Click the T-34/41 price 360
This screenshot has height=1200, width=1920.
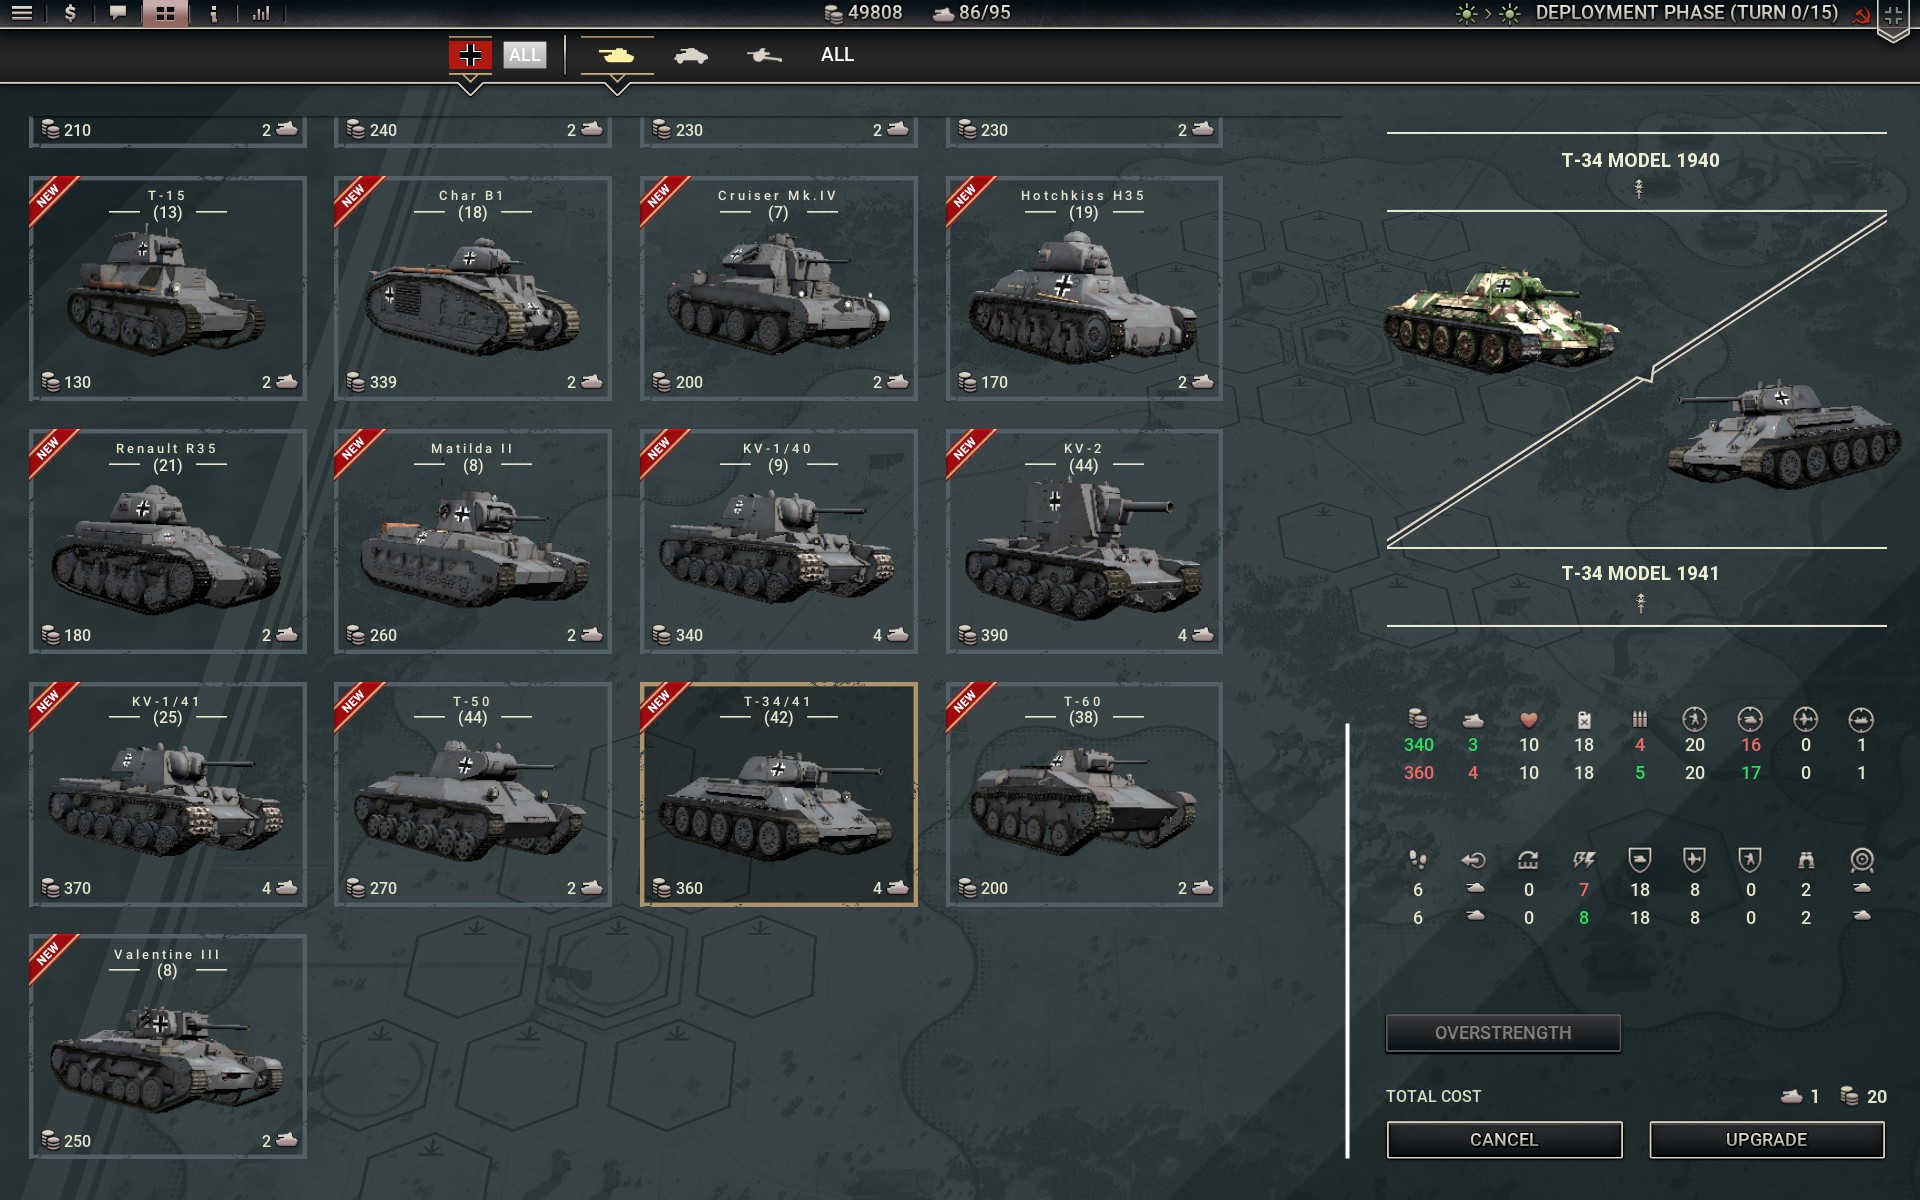point(689,888)
